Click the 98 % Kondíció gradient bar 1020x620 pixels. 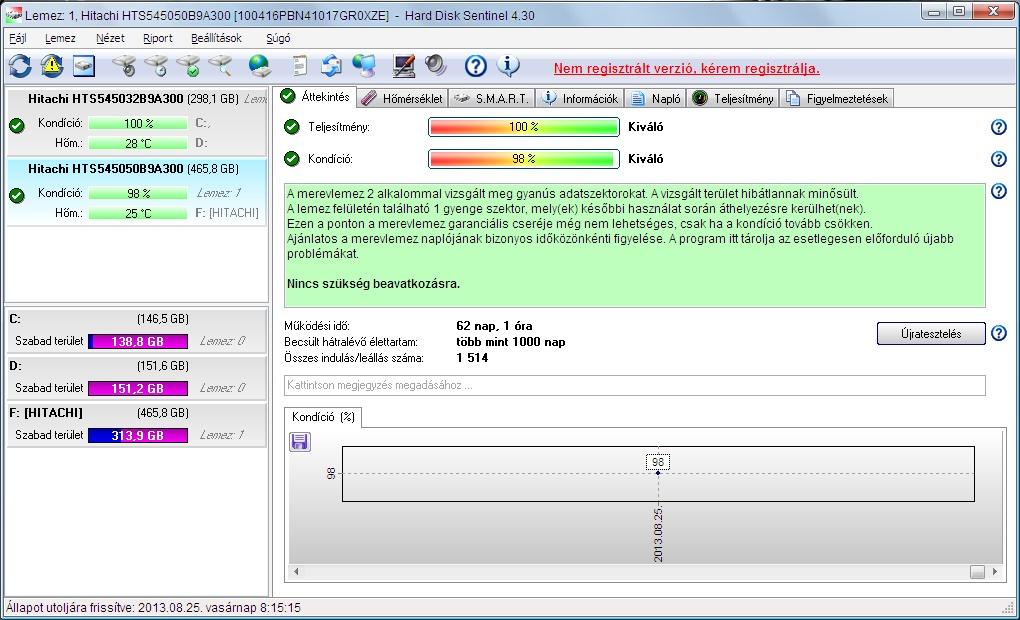tap(524, 159)
